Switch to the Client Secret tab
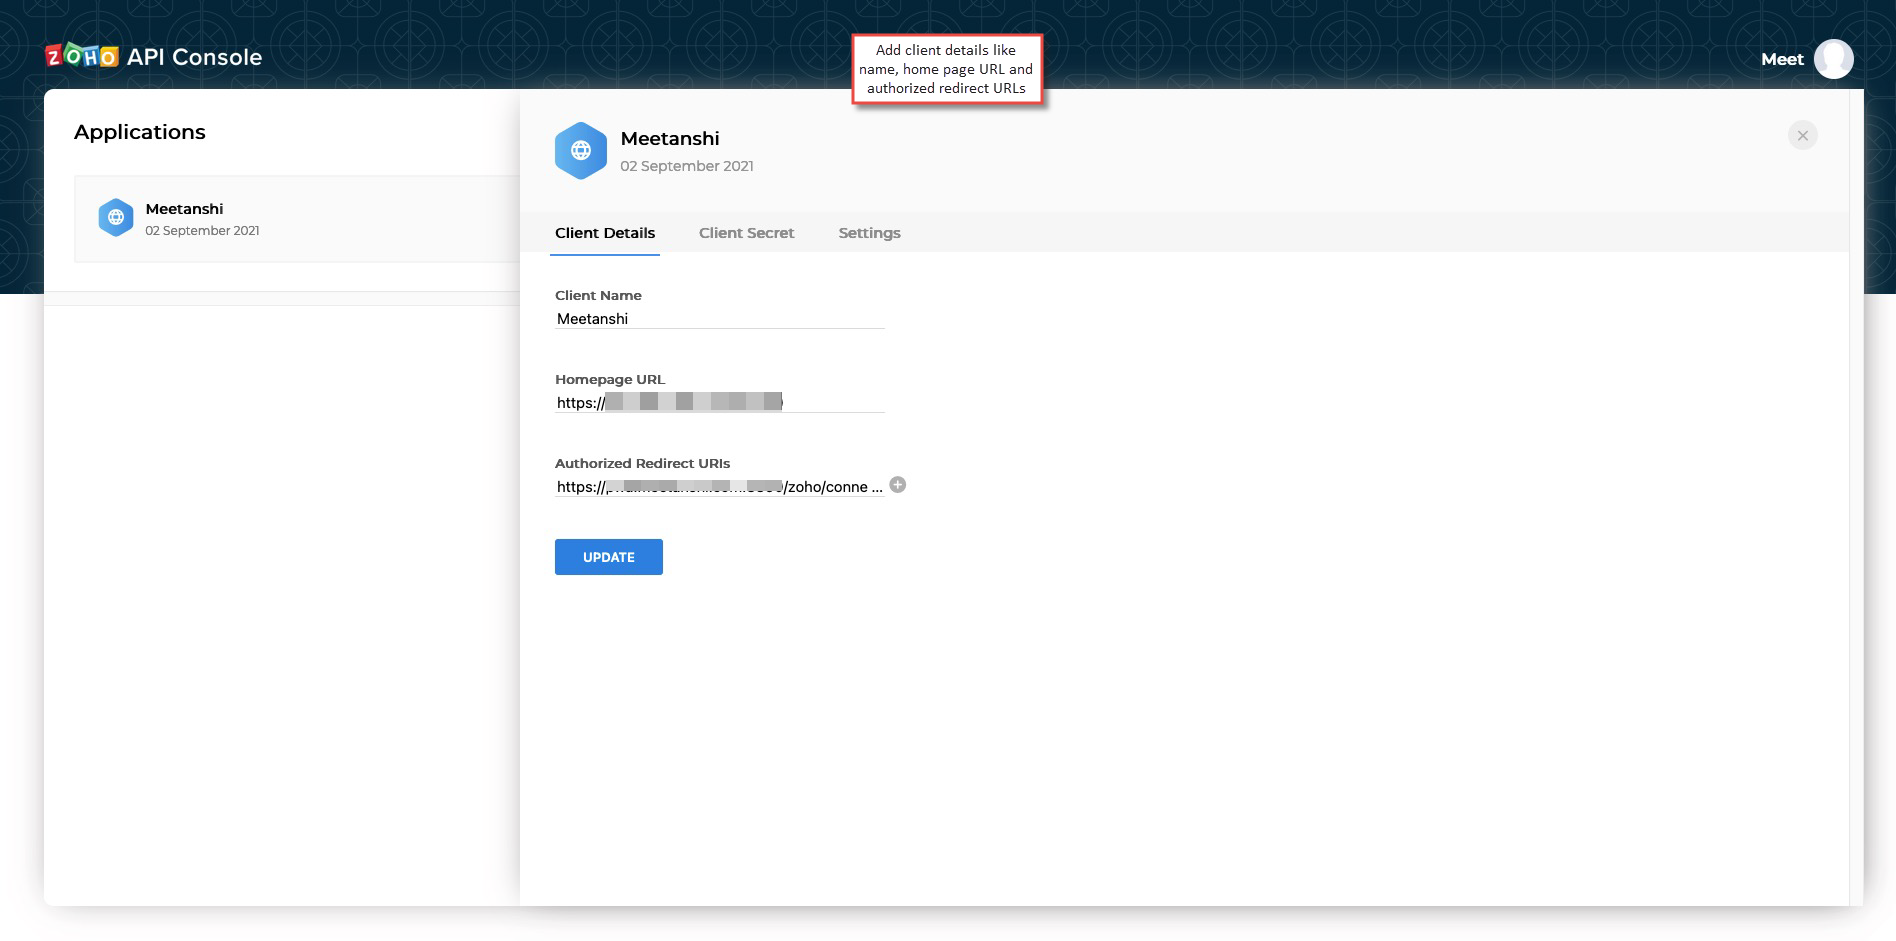Image resolution: width=1896 pixels, height=941 pixels. coord(746,233)
